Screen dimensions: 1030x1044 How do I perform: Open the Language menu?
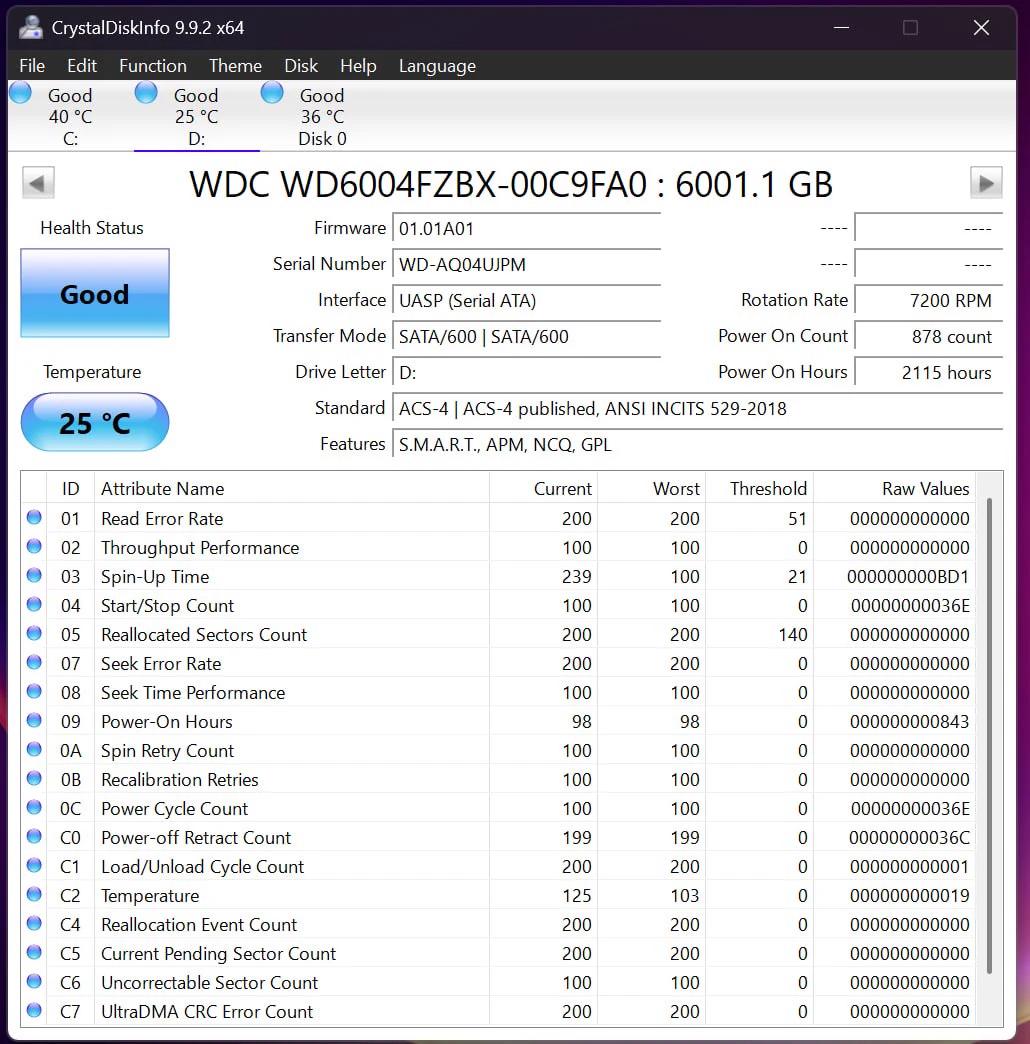point(437,66)
